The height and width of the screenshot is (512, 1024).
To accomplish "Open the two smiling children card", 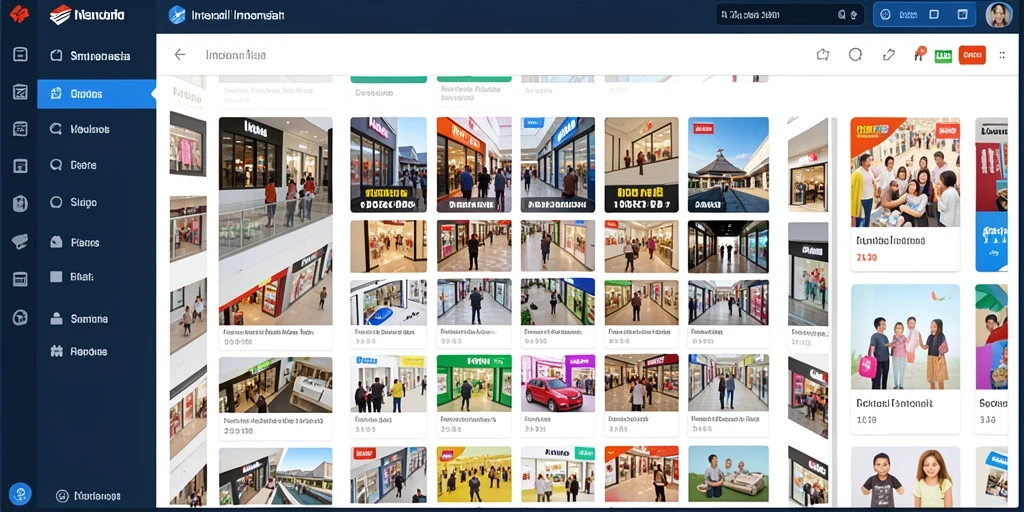I will (905, 477).
